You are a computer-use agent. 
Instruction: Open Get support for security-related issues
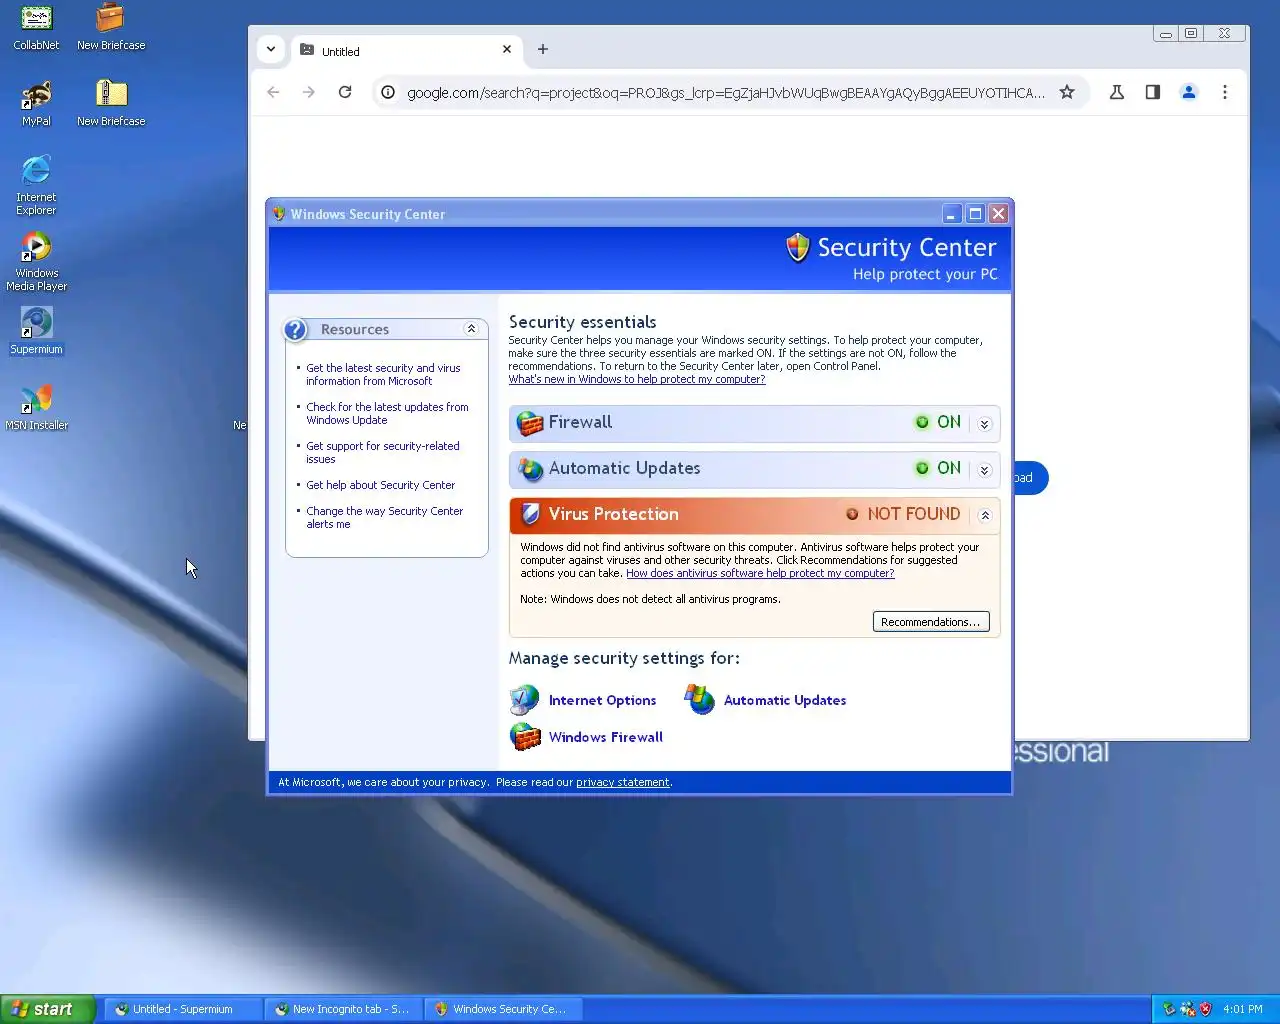(x=383, y=452)
